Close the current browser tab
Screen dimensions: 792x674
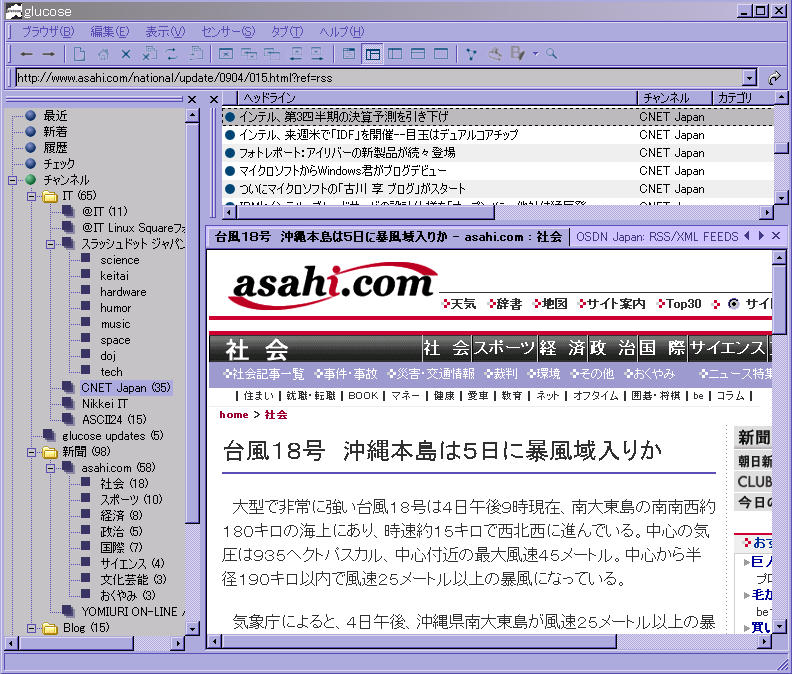(776, 236)
